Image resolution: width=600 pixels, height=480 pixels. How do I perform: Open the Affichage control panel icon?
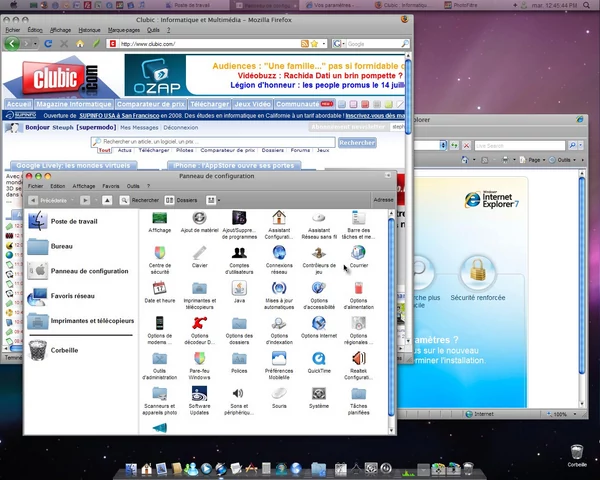160,219
